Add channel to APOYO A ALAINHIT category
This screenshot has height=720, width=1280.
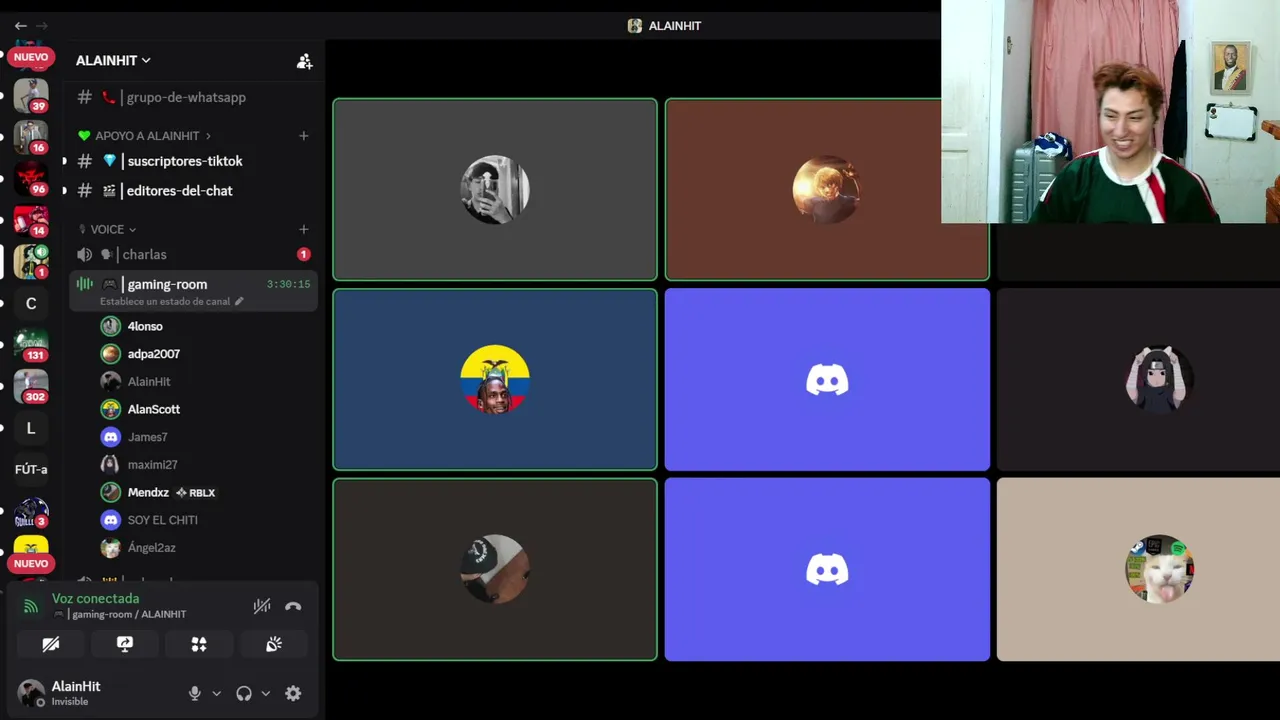(x=304, y=135)
